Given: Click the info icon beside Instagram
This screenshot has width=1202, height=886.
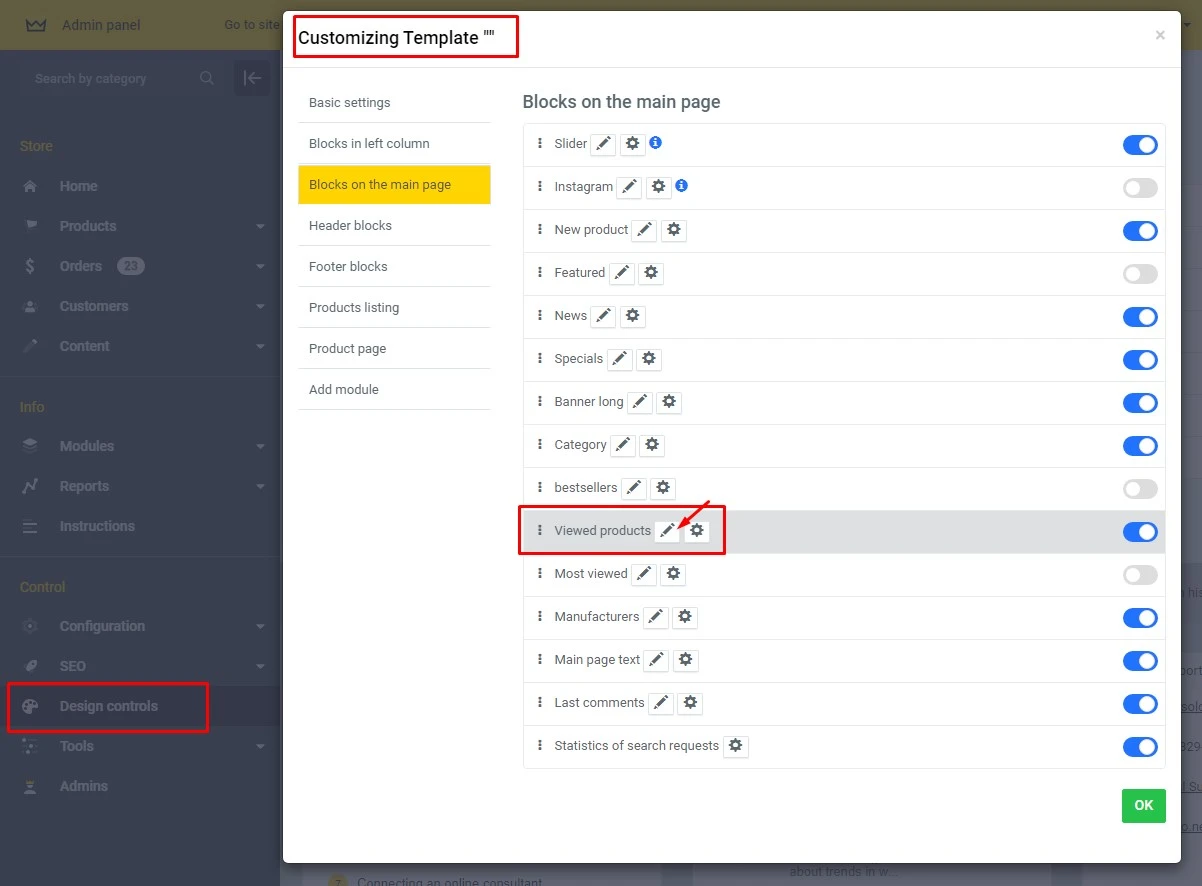Looking at the screenshot, I should point(681,186).
